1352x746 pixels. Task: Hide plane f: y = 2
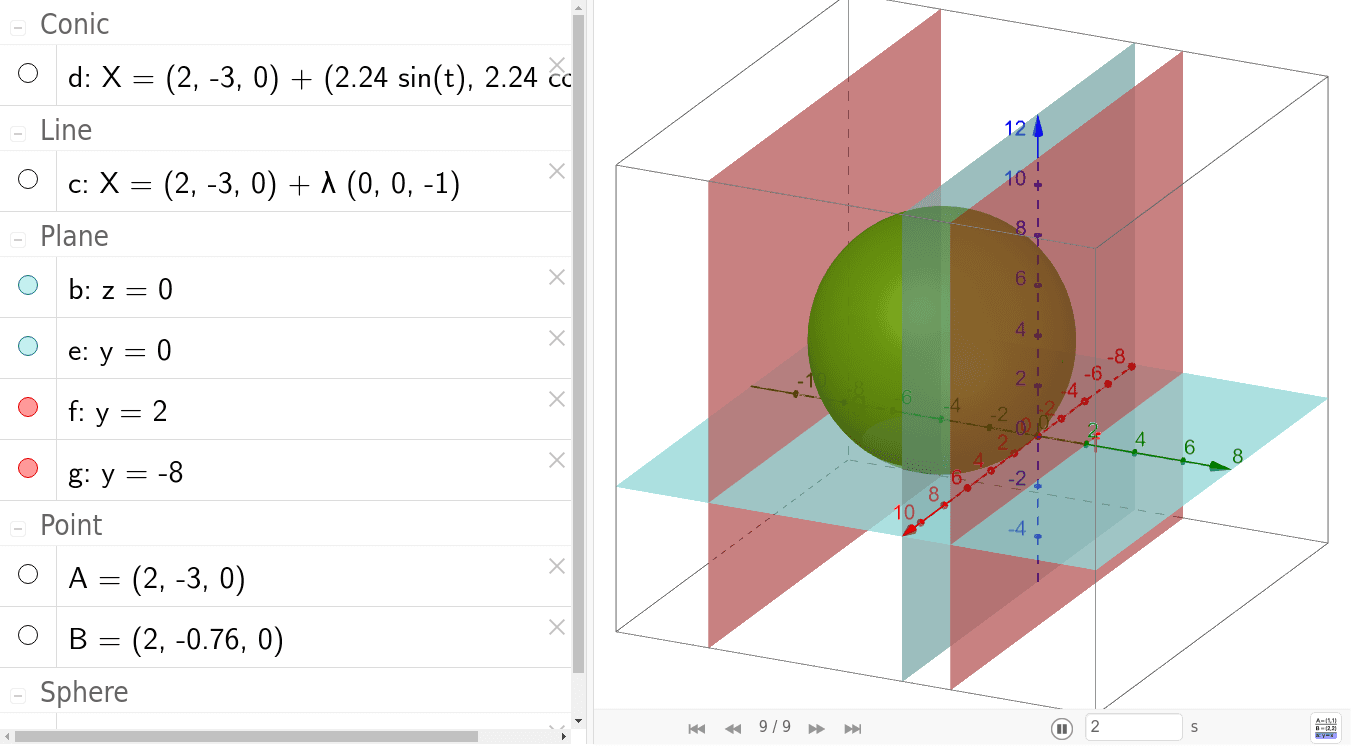(28, 407)
